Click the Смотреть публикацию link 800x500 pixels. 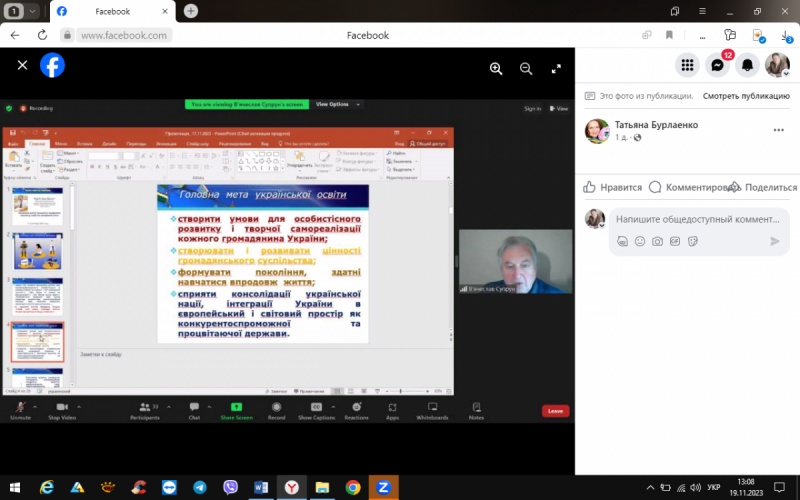745,96
